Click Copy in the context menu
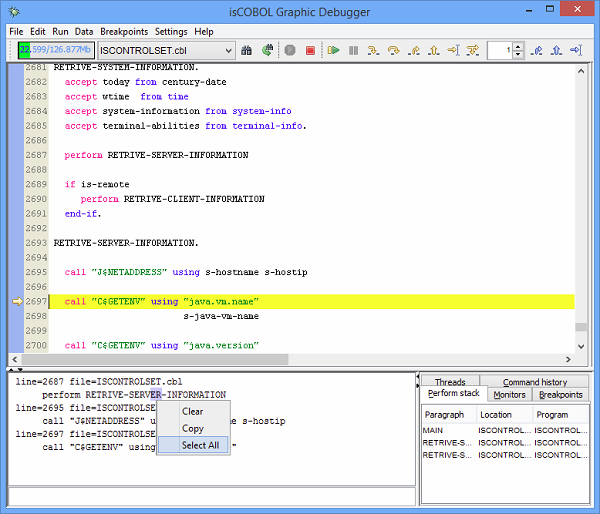 click(x=192, y=428)
